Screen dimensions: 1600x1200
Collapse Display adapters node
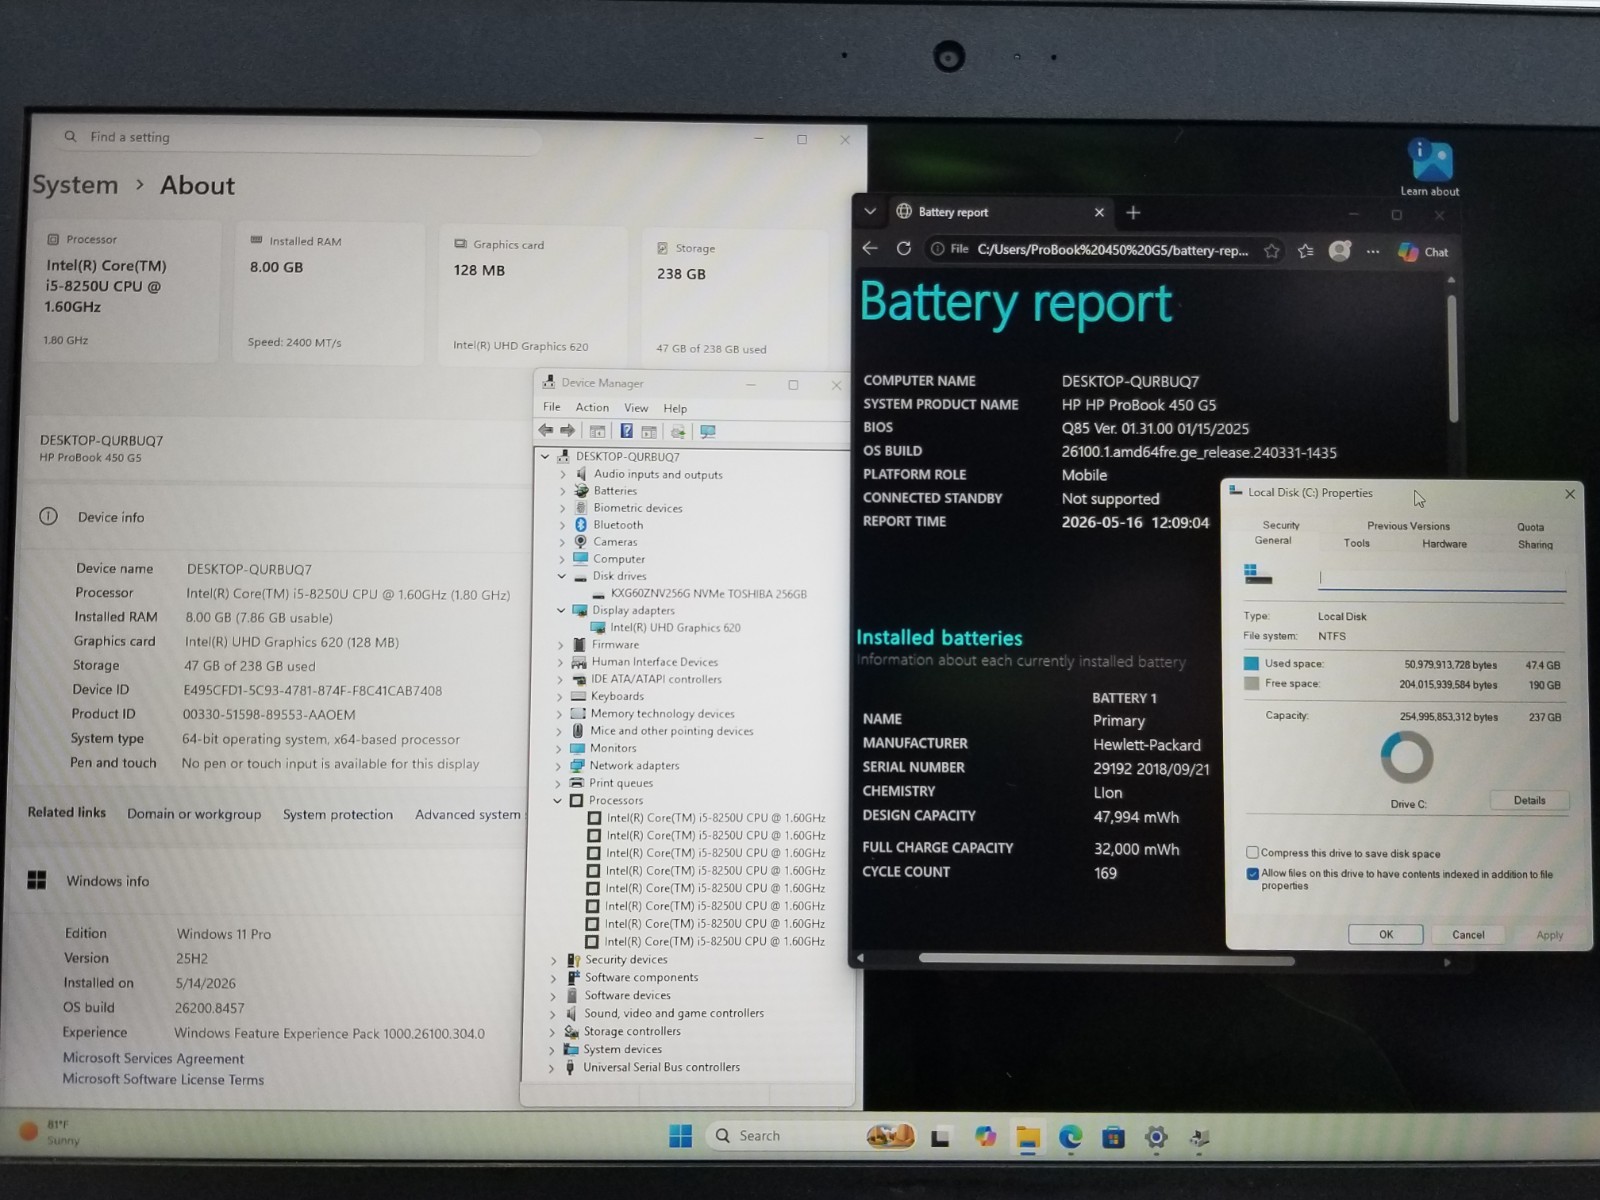561,610
